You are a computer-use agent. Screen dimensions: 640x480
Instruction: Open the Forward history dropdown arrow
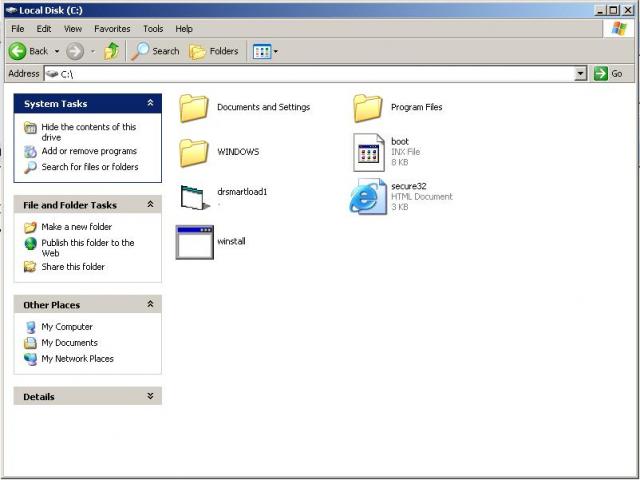(93, 51)
